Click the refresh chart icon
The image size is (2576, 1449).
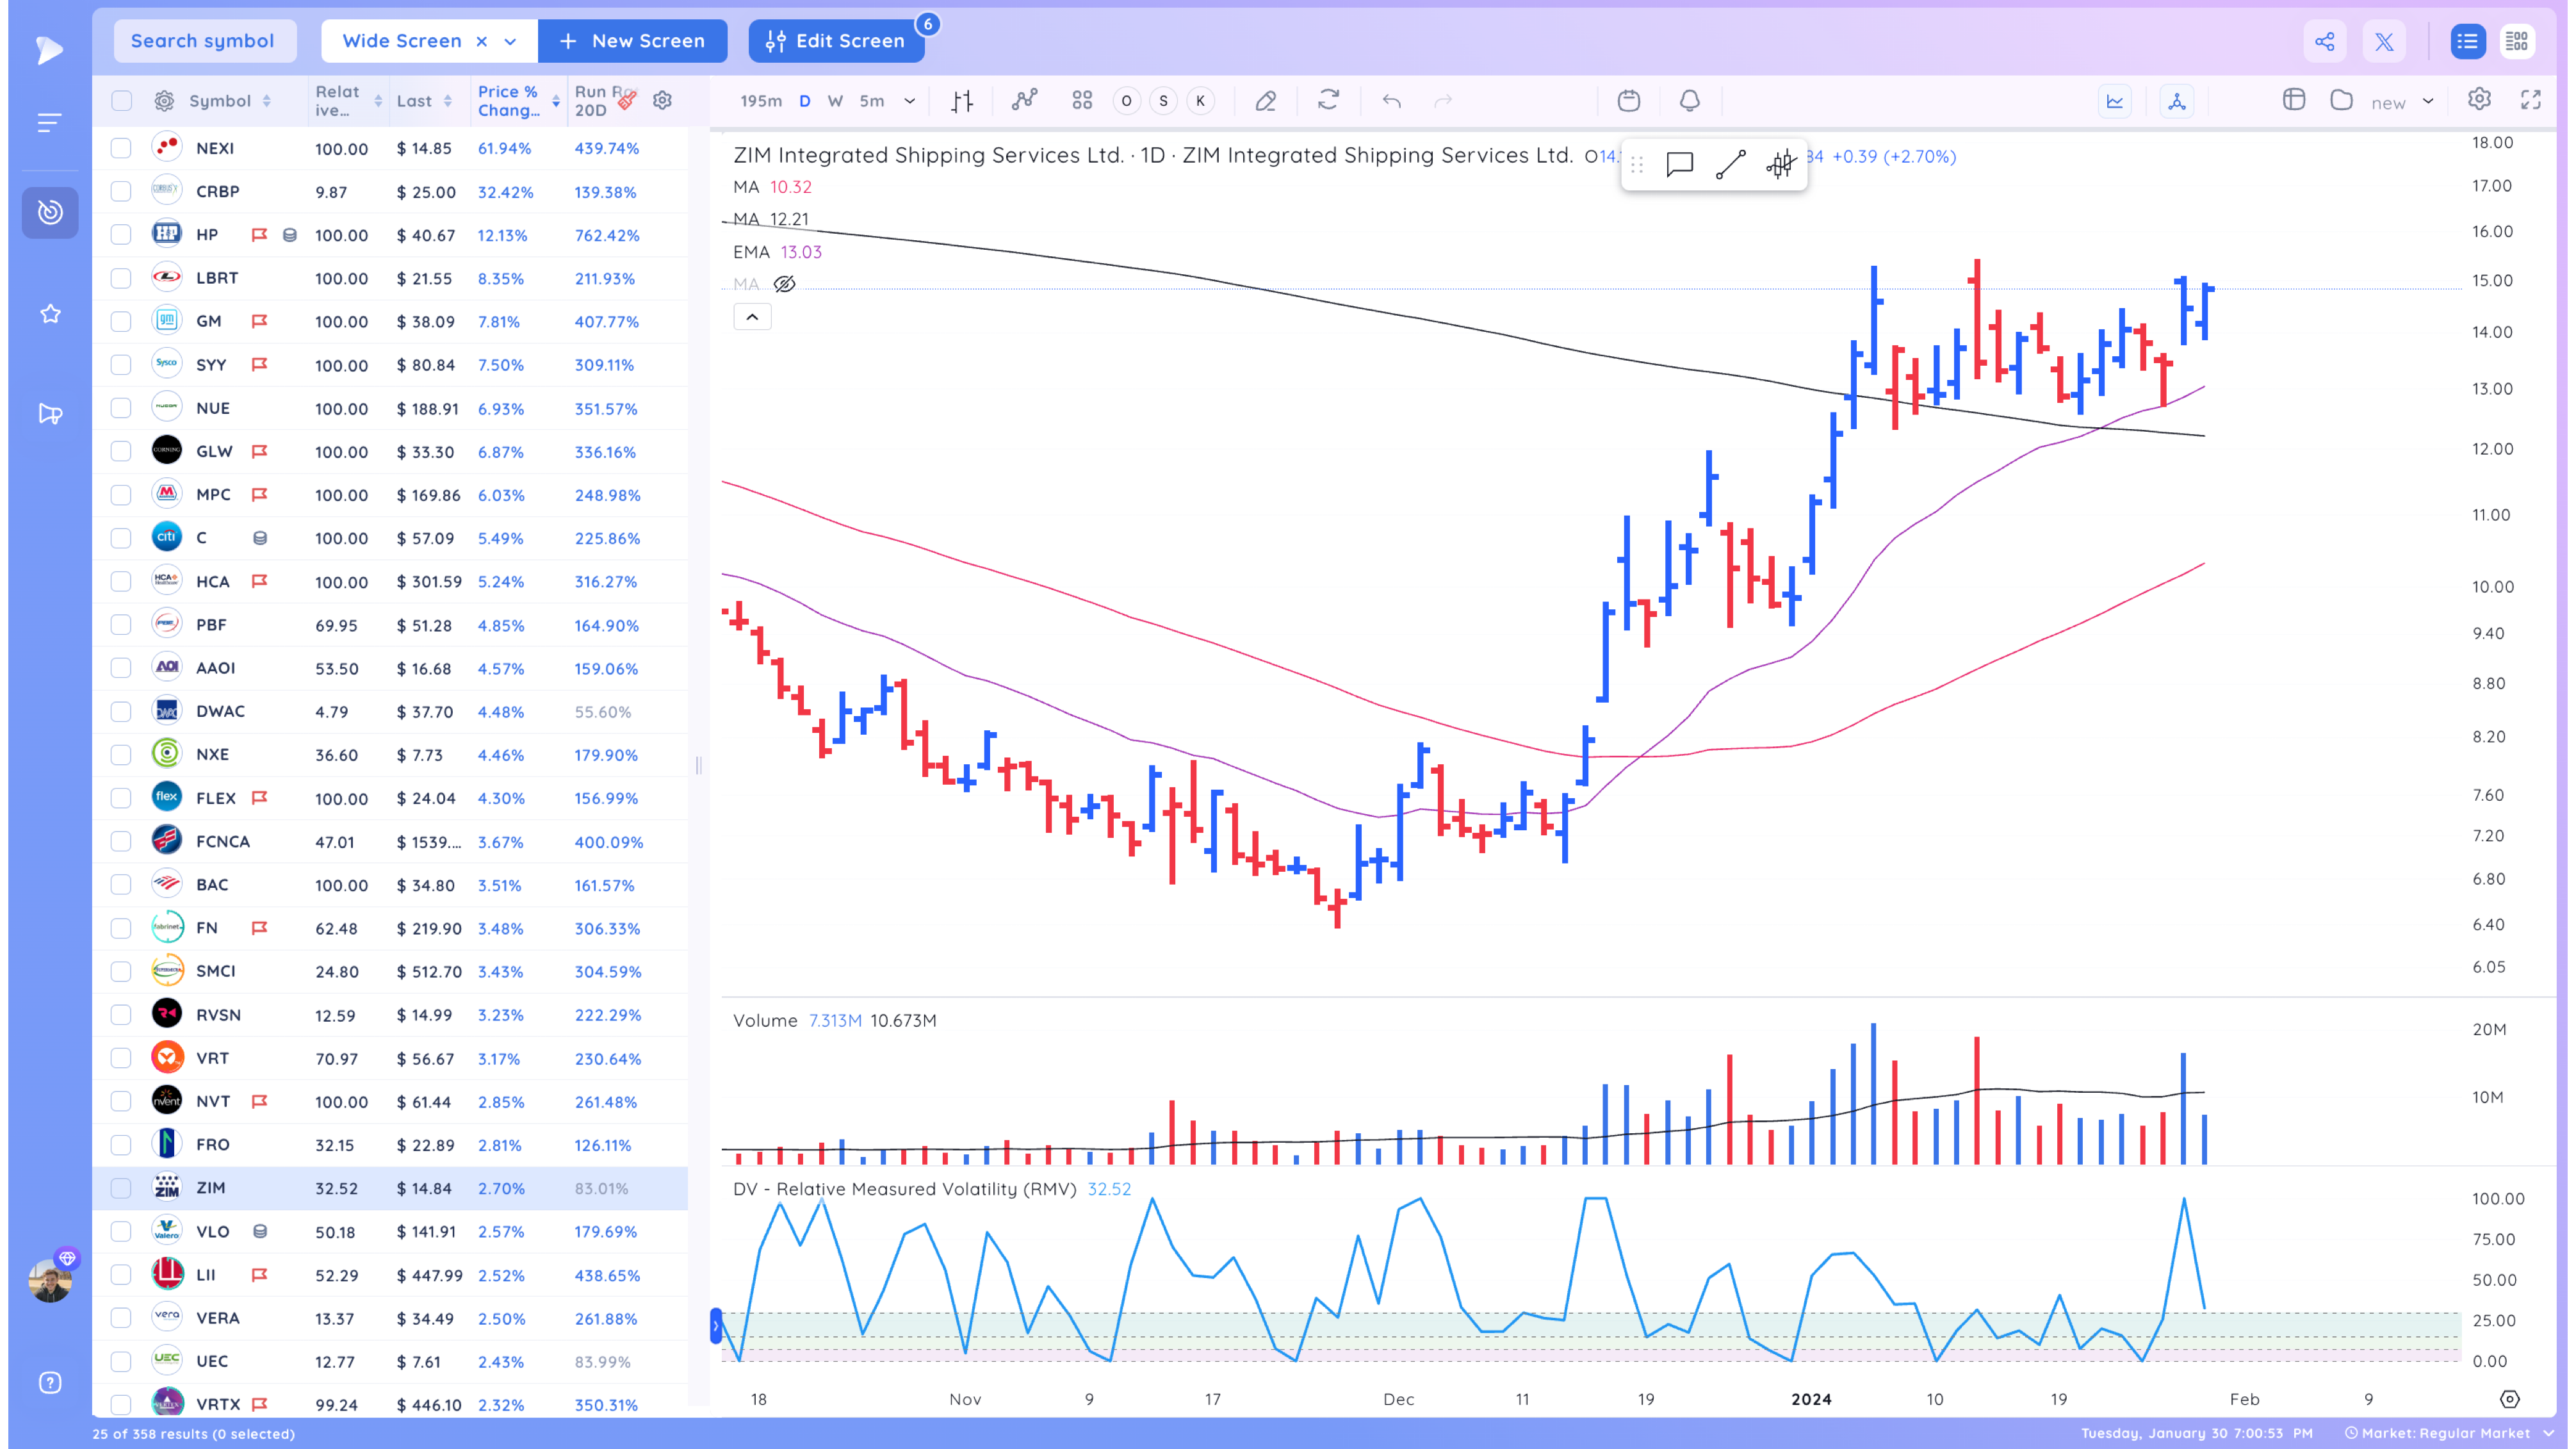pyautogui.click(x=1328, y=100)
